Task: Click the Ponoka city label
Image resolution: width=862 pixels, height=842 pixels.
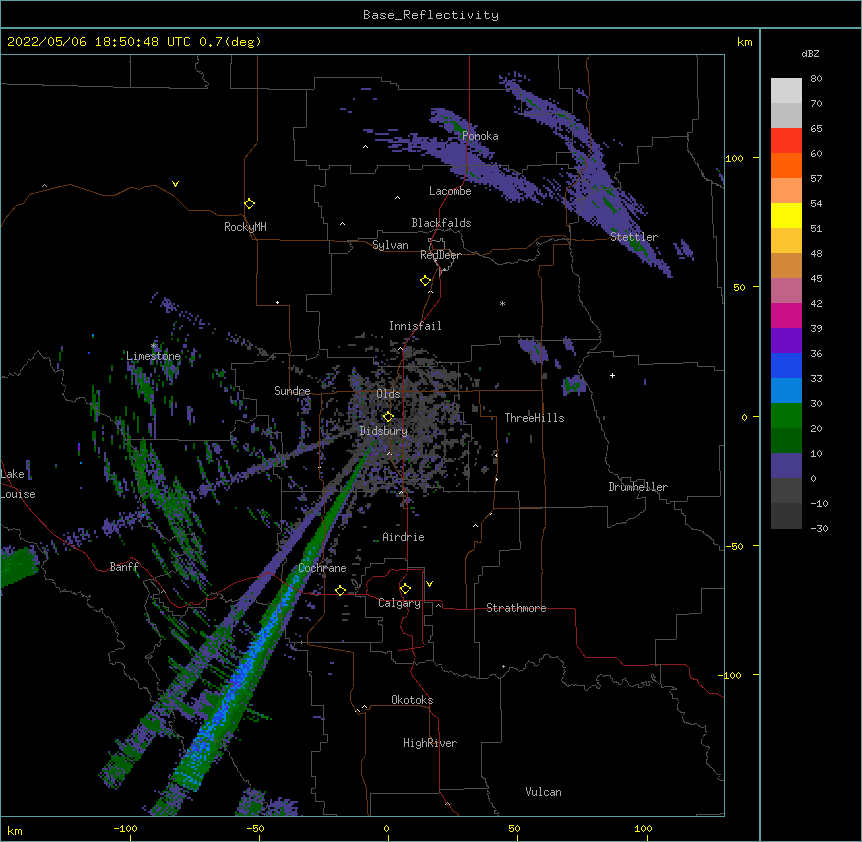Action: 480,136
